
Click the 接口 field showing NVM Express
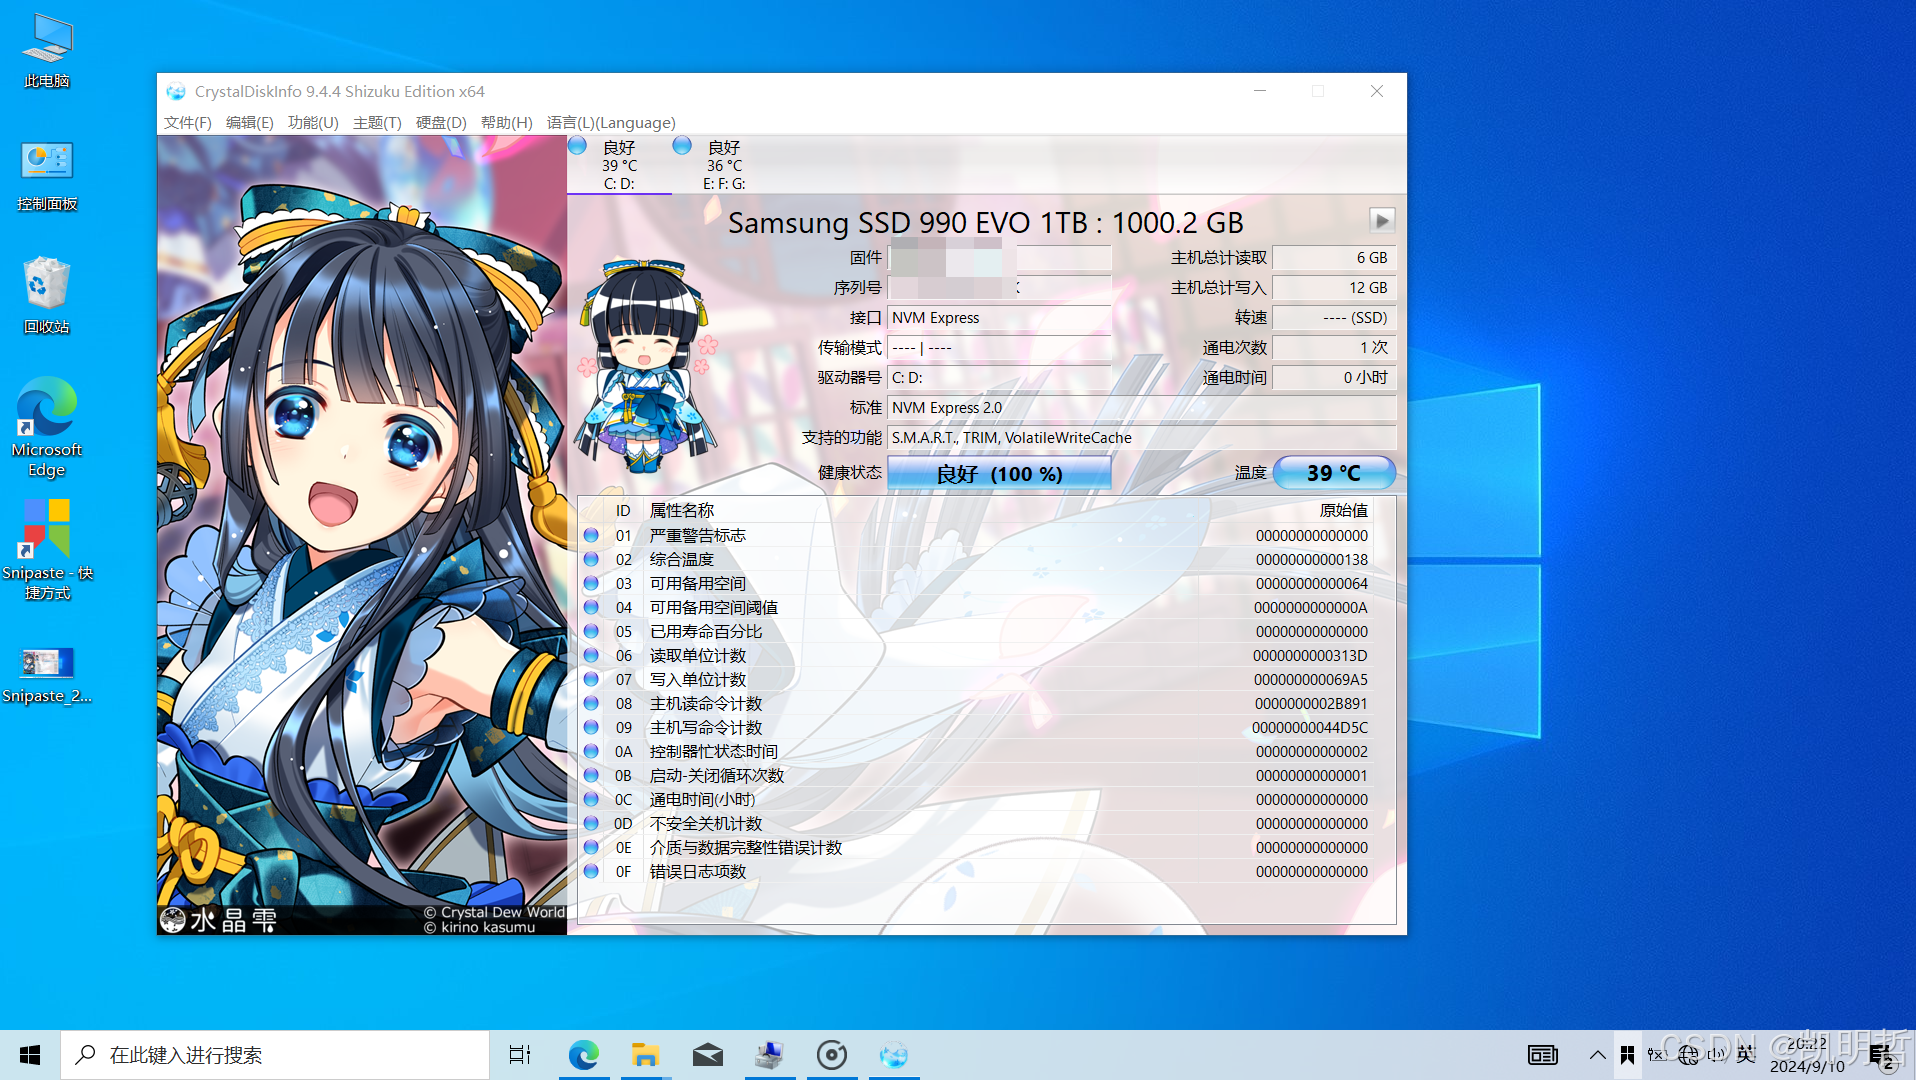(999, 318)
